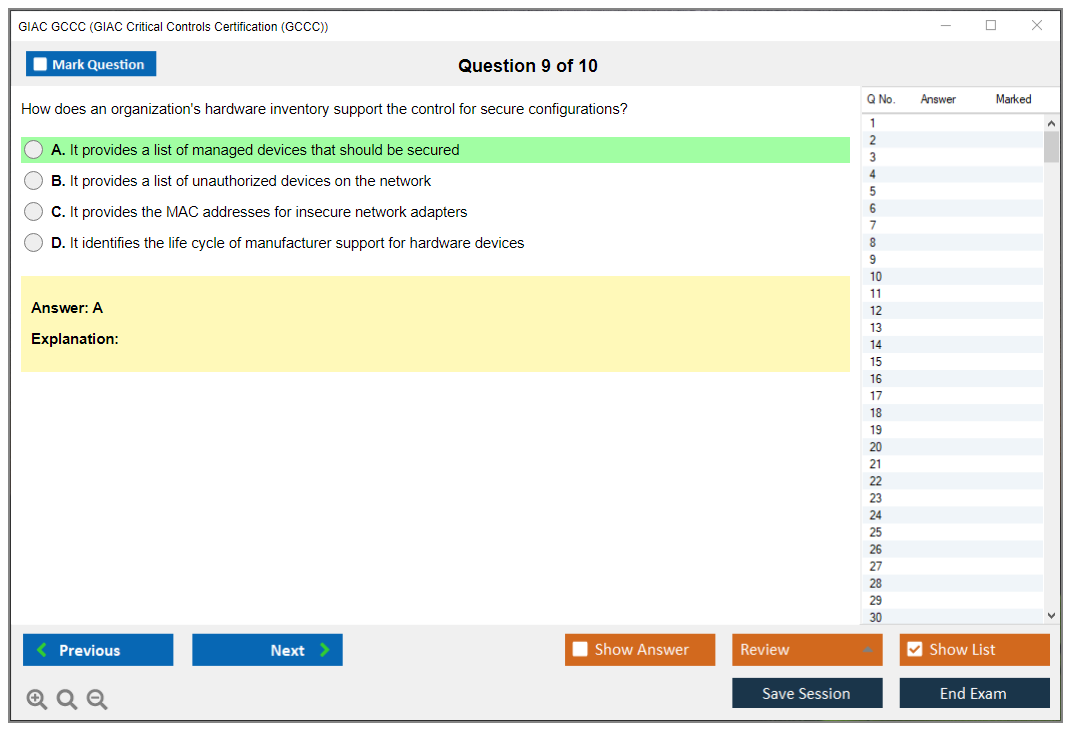Image resolution: width=1075 pixels, height=735 pixels.
Task: Uncheck the Show List checkbox
Action: point(914,650)
